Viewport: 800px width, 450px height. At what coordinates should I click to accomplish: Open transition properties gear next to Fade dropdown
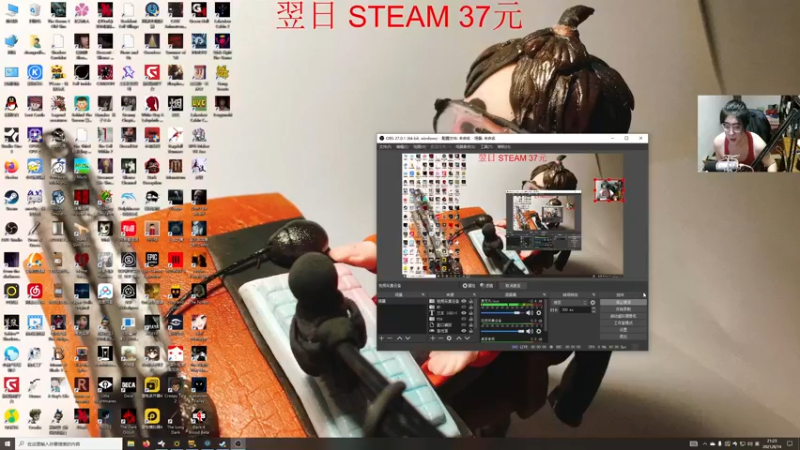592,303
